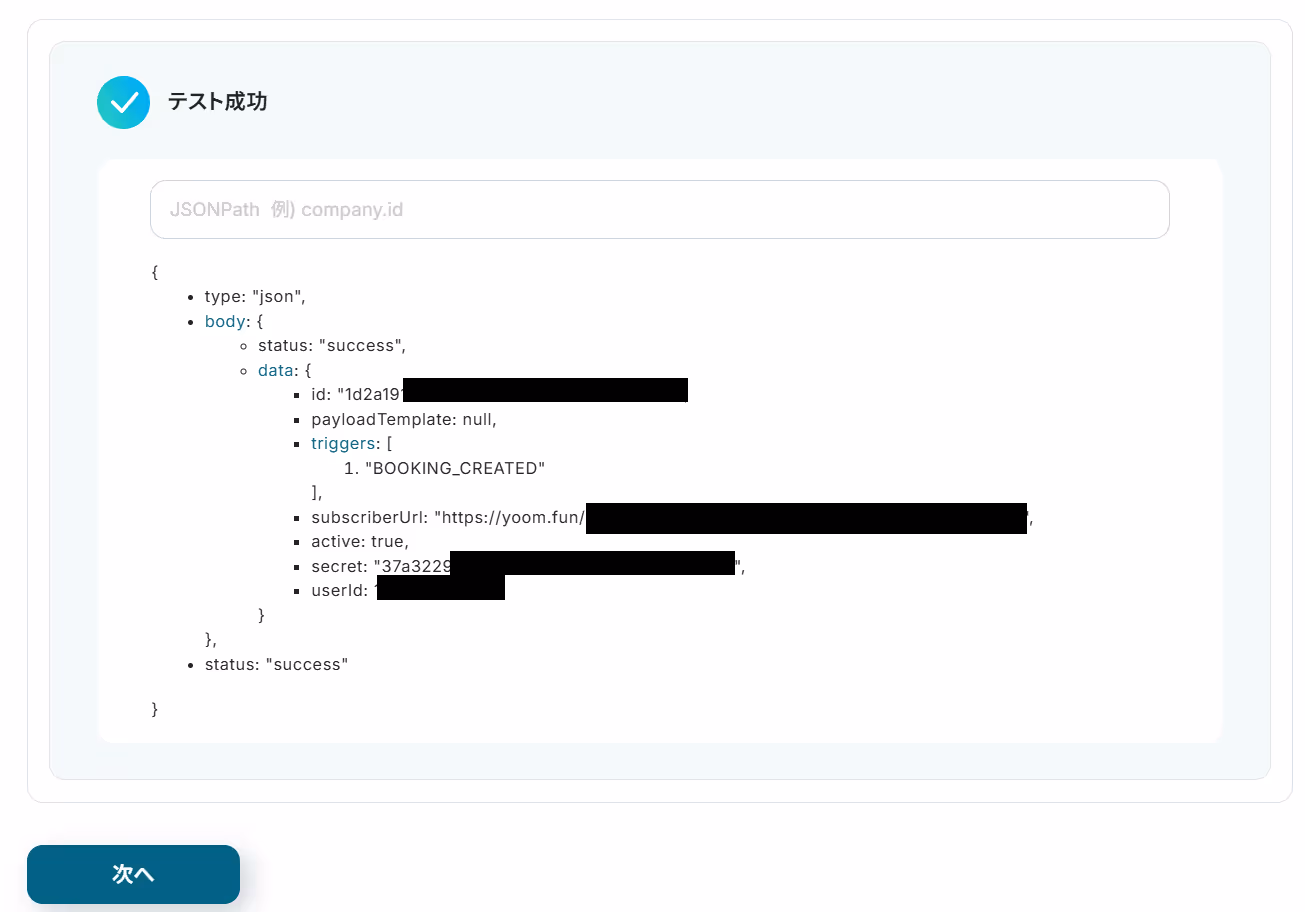
Task: Click the status: "success" line inside body
Action: pyautogui.click(x=331, y=346)
